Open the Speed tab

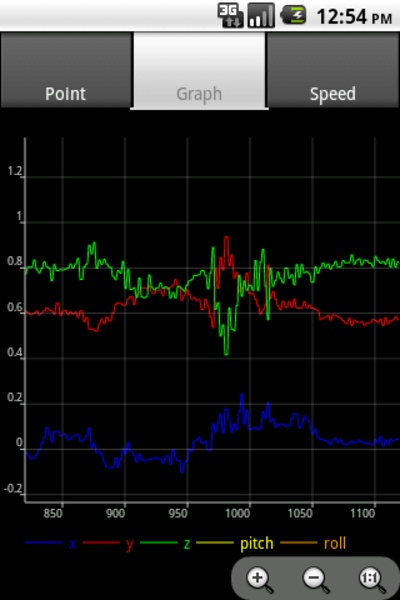coord(333,70)
